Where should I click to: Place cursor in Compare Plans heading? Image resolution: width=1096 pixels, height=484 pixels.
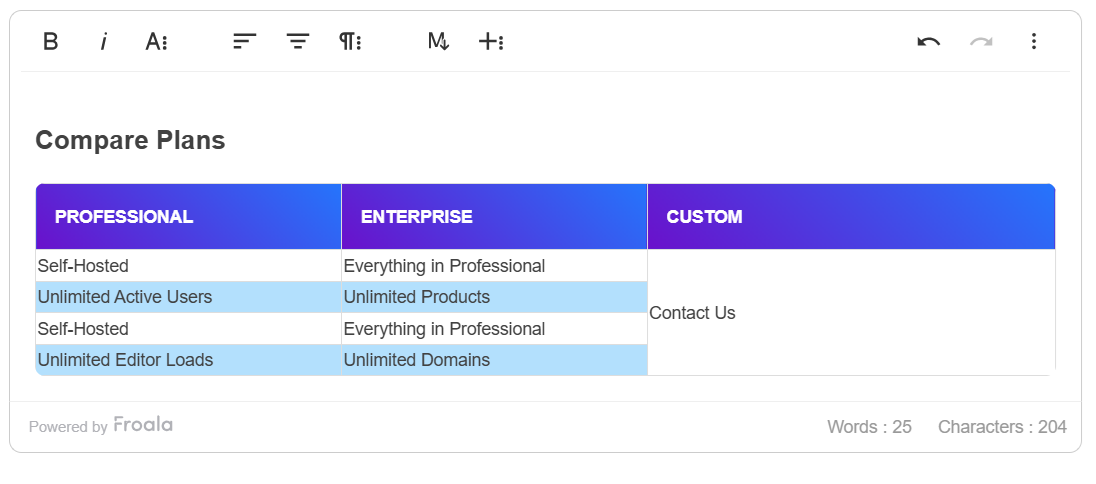130,141
